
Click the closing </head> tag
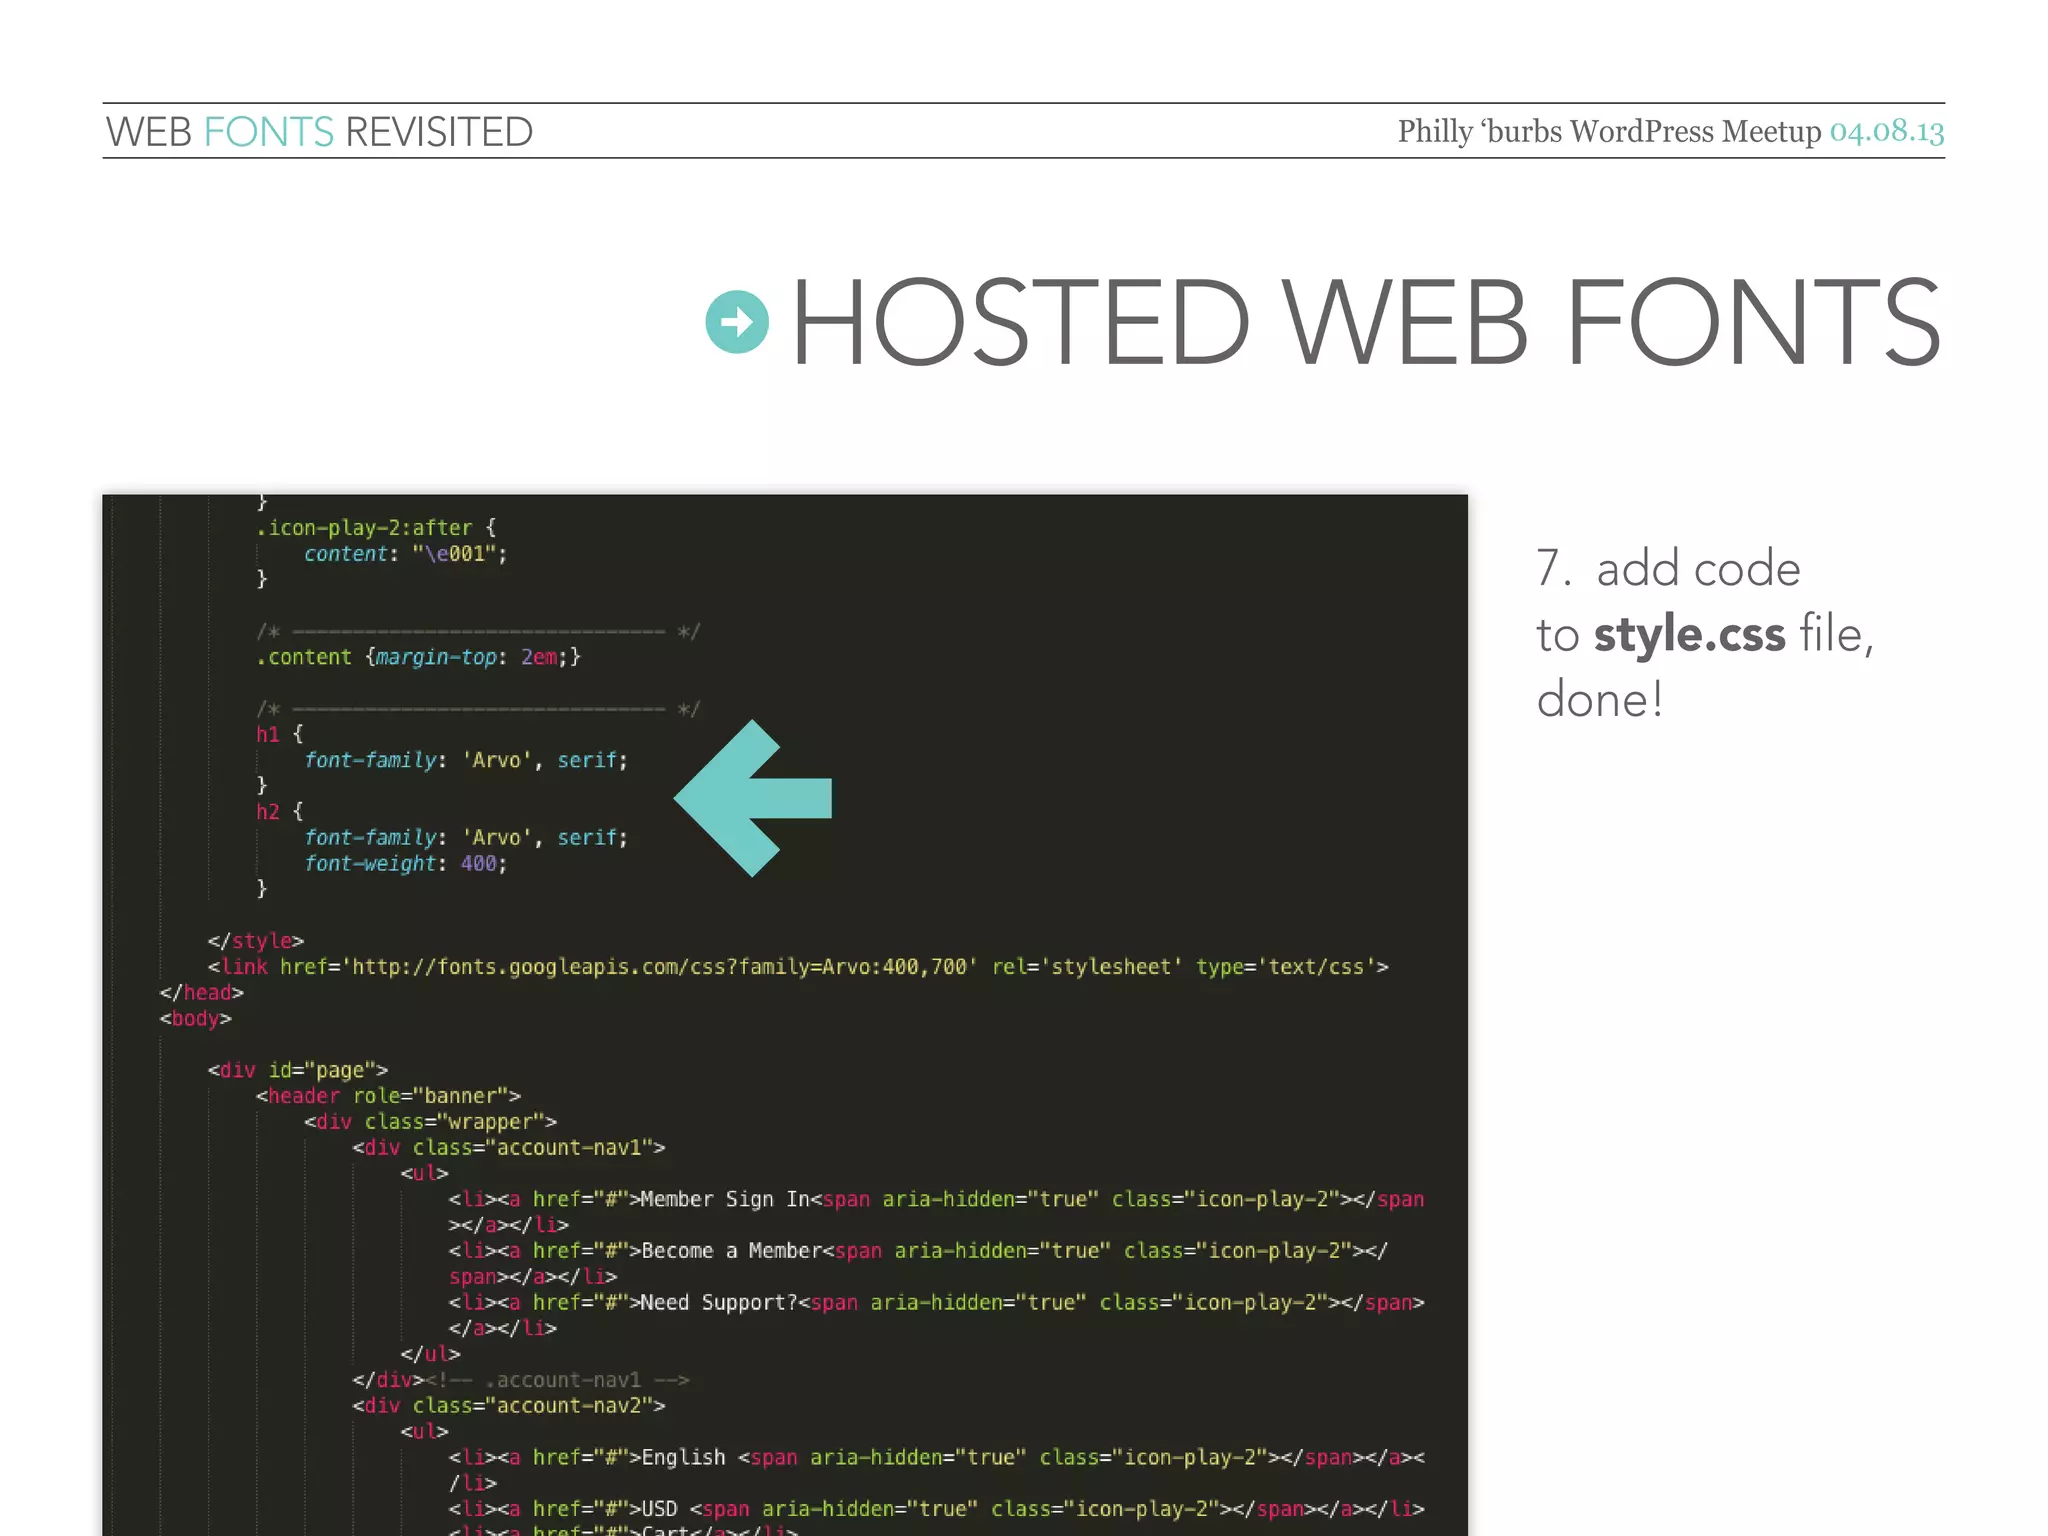(201, 992)
